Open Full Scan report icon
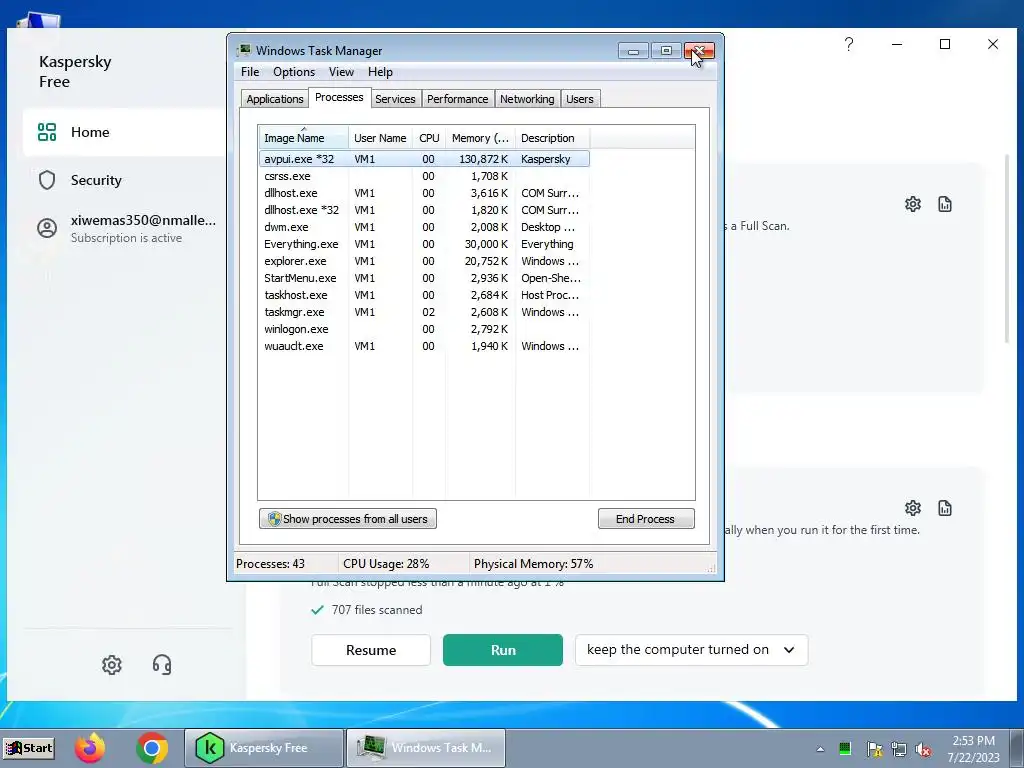Image resolution: width=1024 pixels, height=768 pixels. point(945,204)
